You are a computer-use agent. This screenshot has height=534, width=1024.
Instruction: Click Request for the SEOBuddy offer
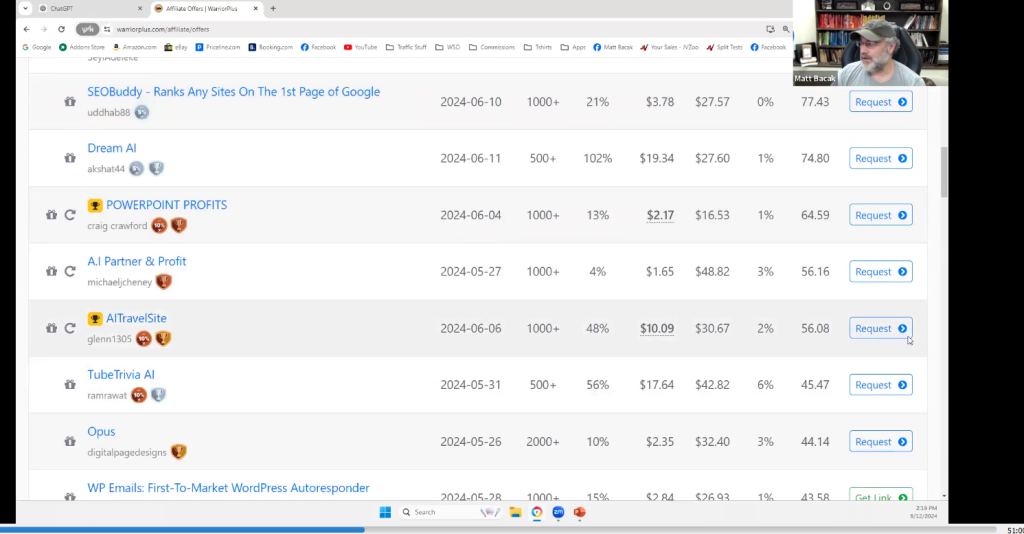coord(880,102)
